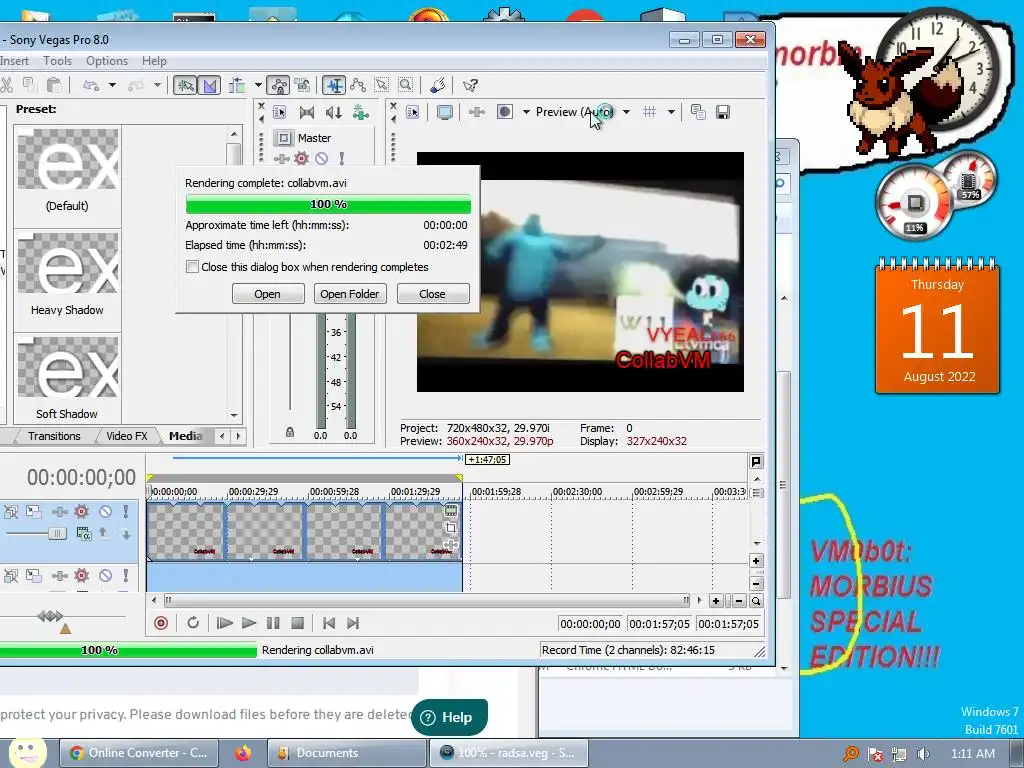Toggle Auto Ripple in the toolbar
Screen dimensions: 1024x768
237,85
